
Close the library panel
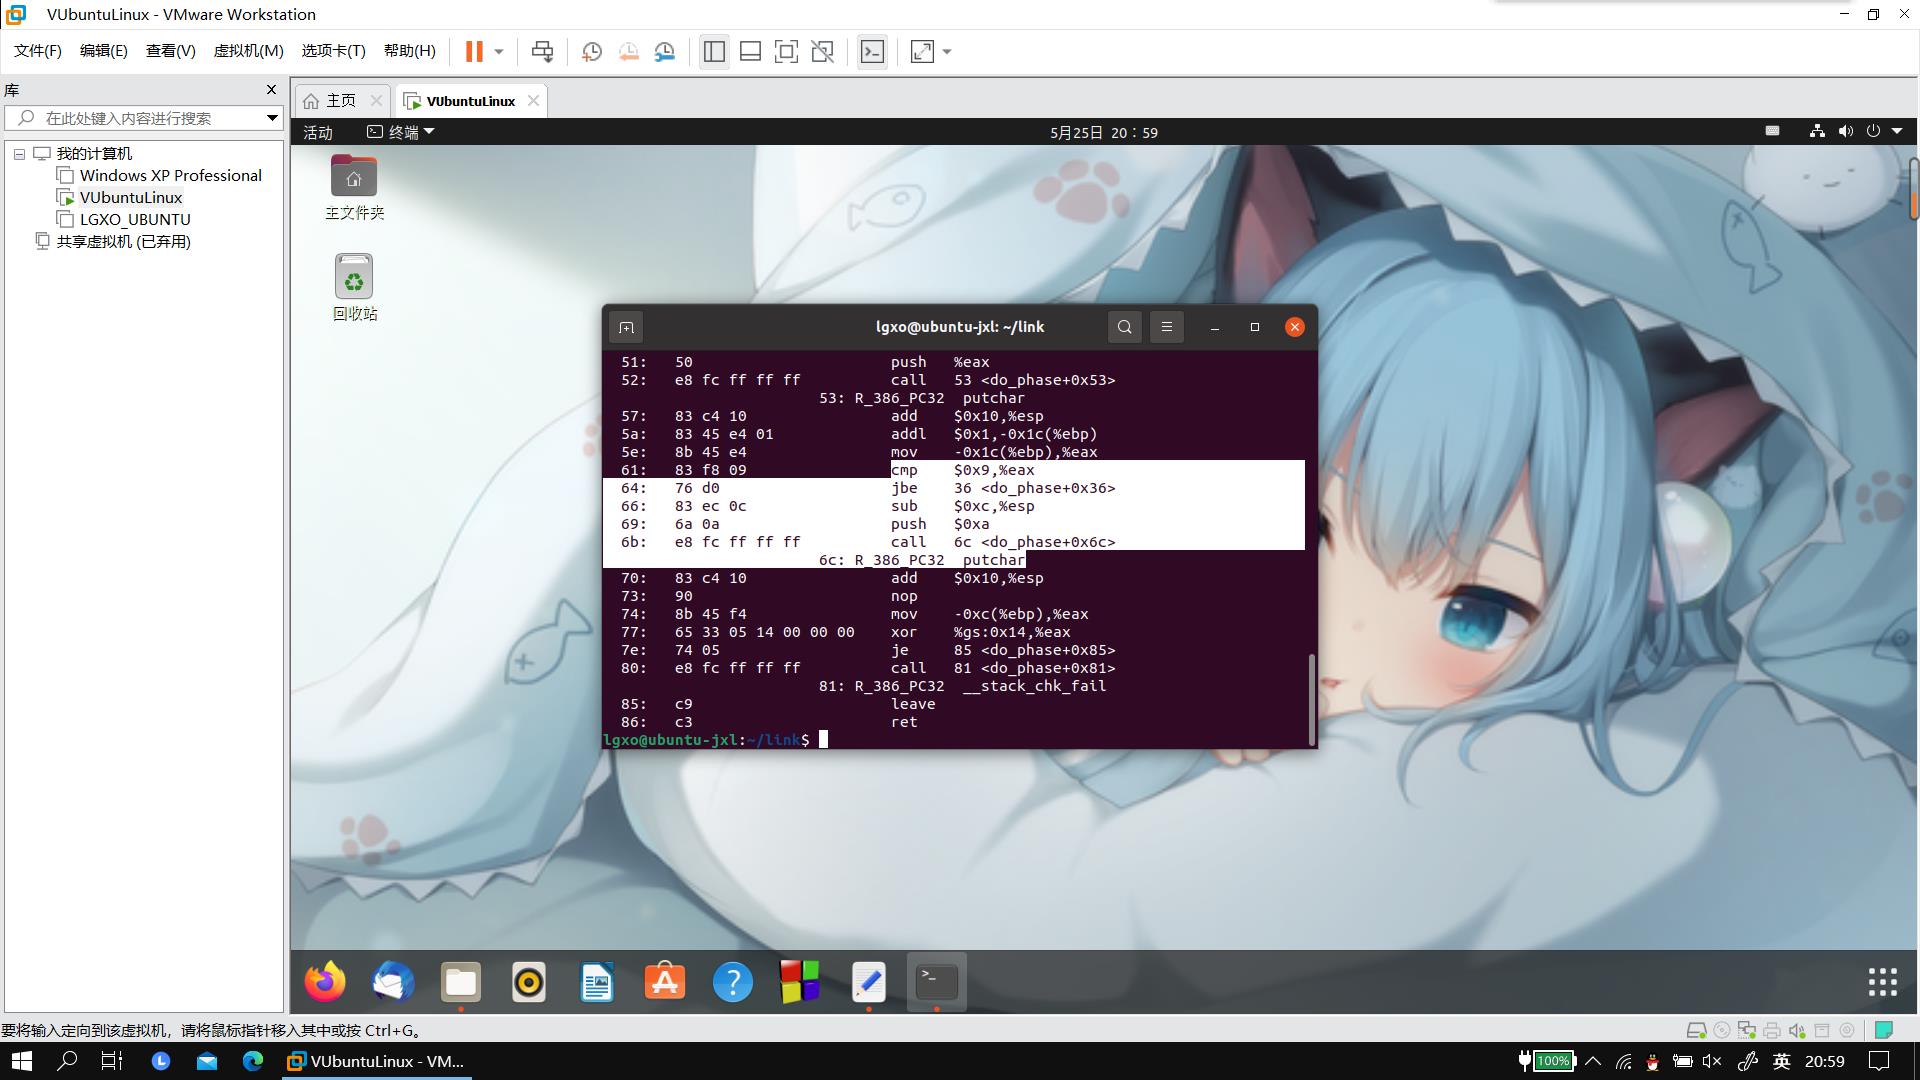pos(271,89)
